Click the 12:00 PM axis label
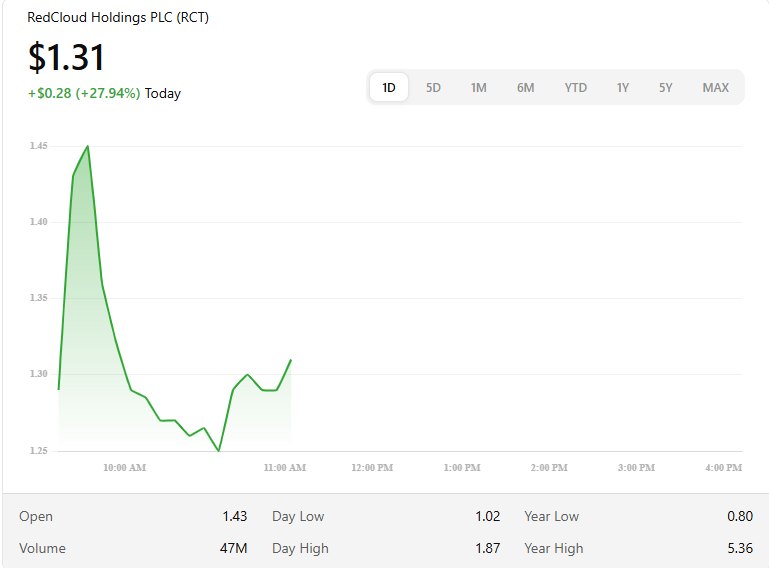This screenshot has height=568, width=769. pyautogui.click(x=372, y=467)
